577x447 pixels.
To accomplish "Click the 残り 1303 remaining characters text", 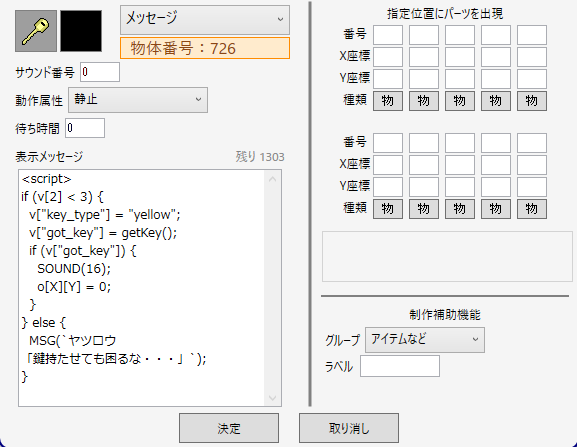I will coord(260,157).
